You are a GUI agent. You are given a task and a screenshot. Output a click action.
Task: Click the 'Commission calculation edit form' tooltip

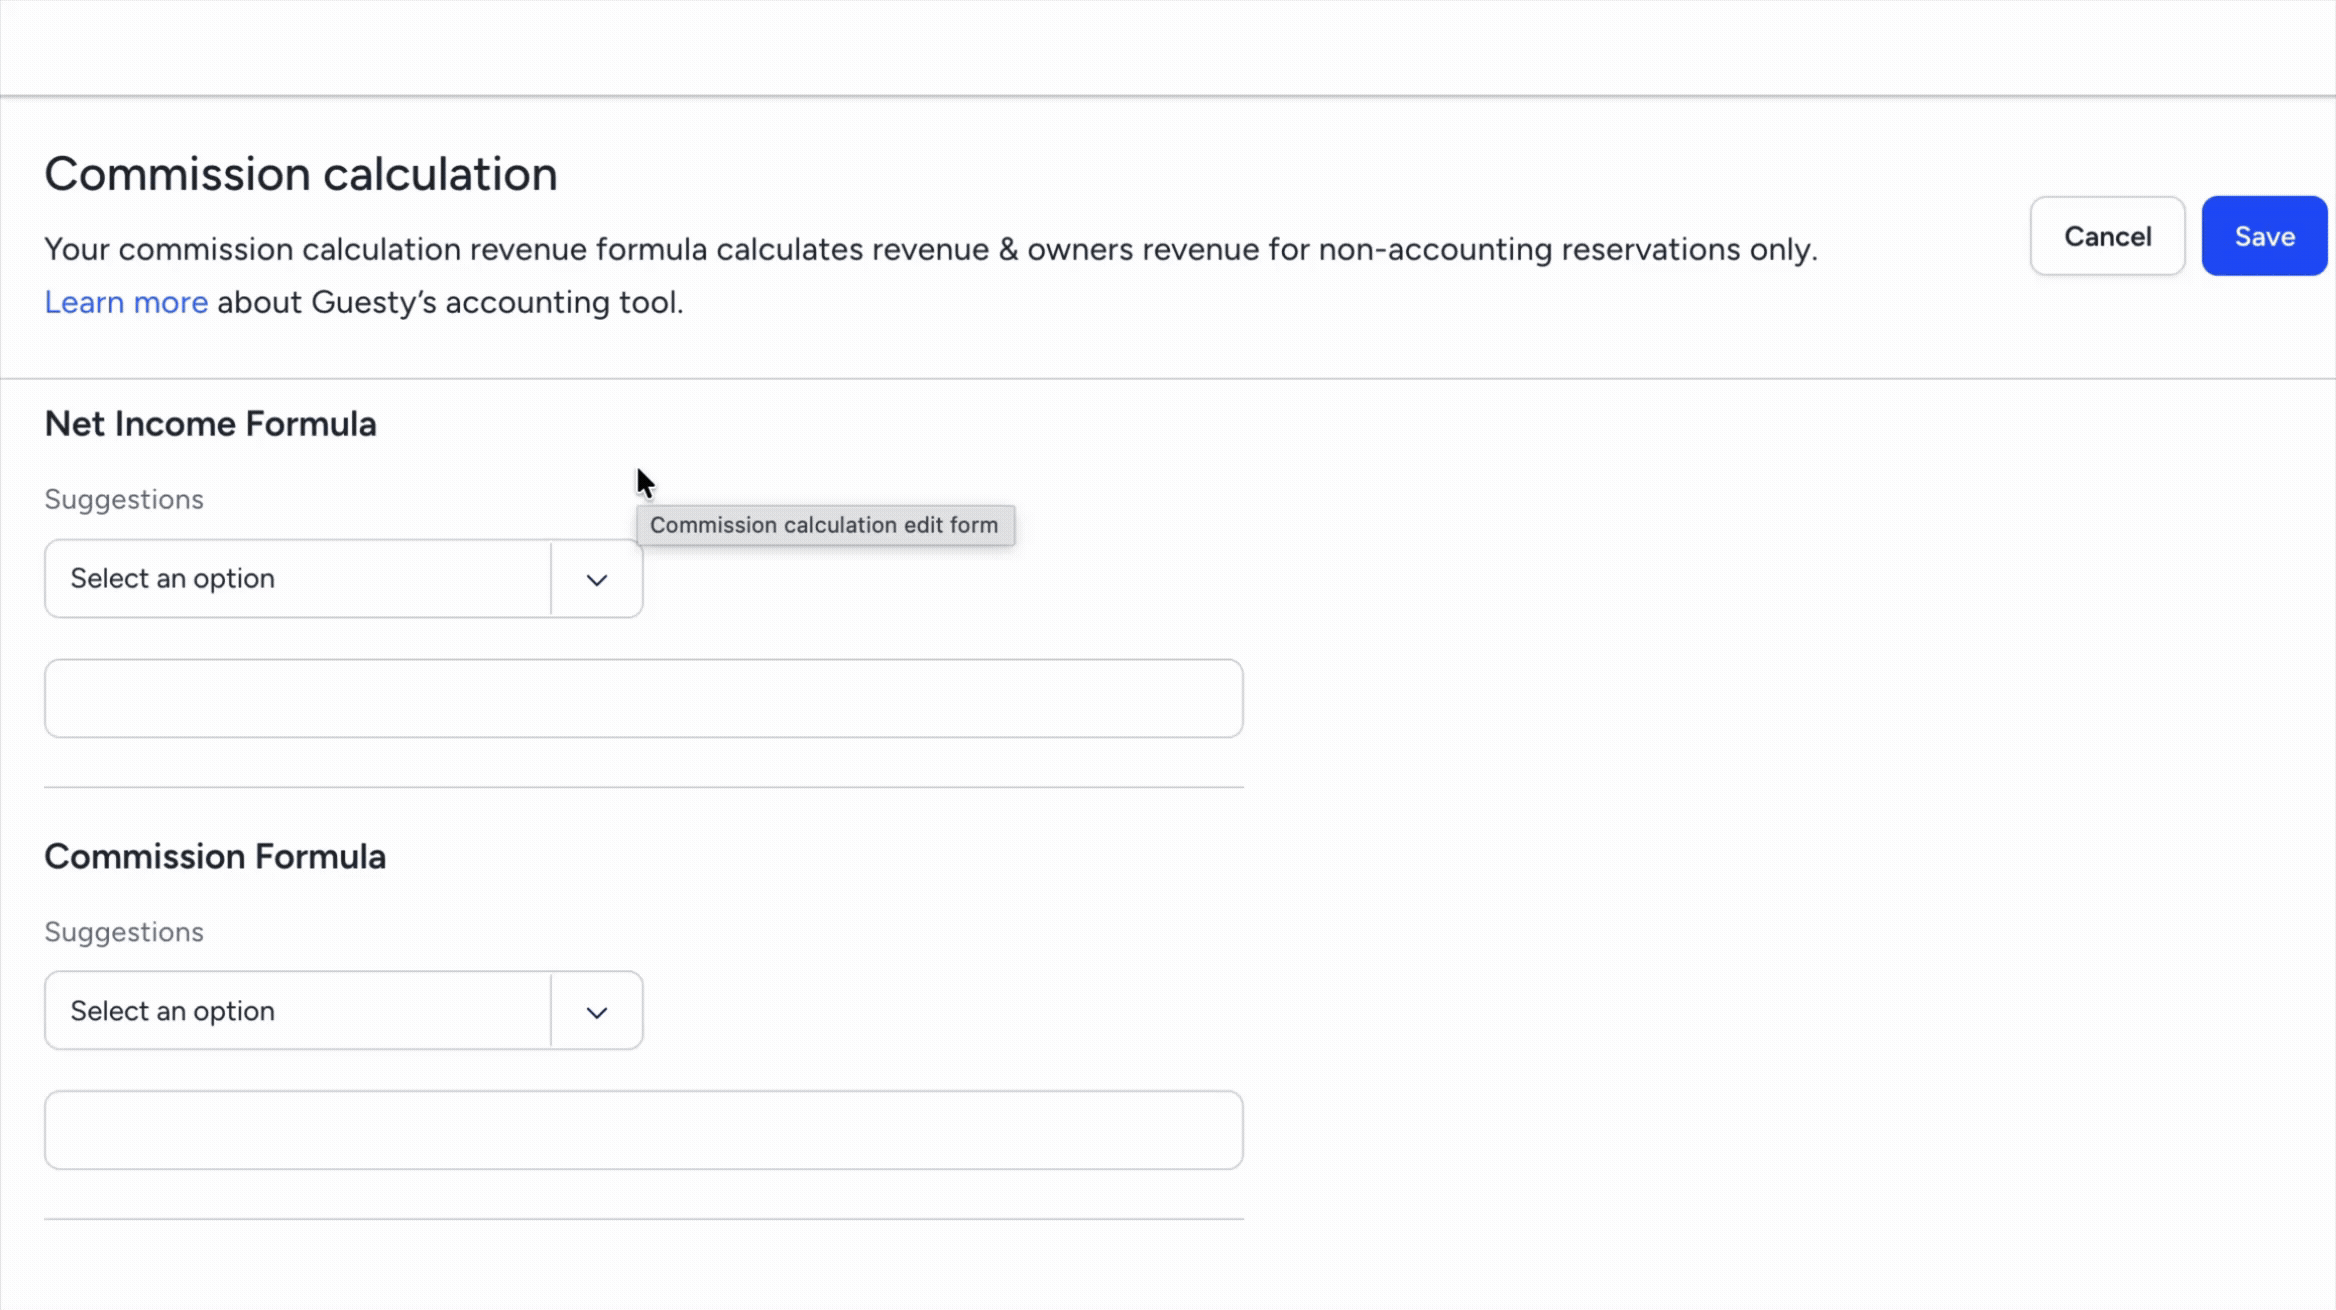point(825,525)
